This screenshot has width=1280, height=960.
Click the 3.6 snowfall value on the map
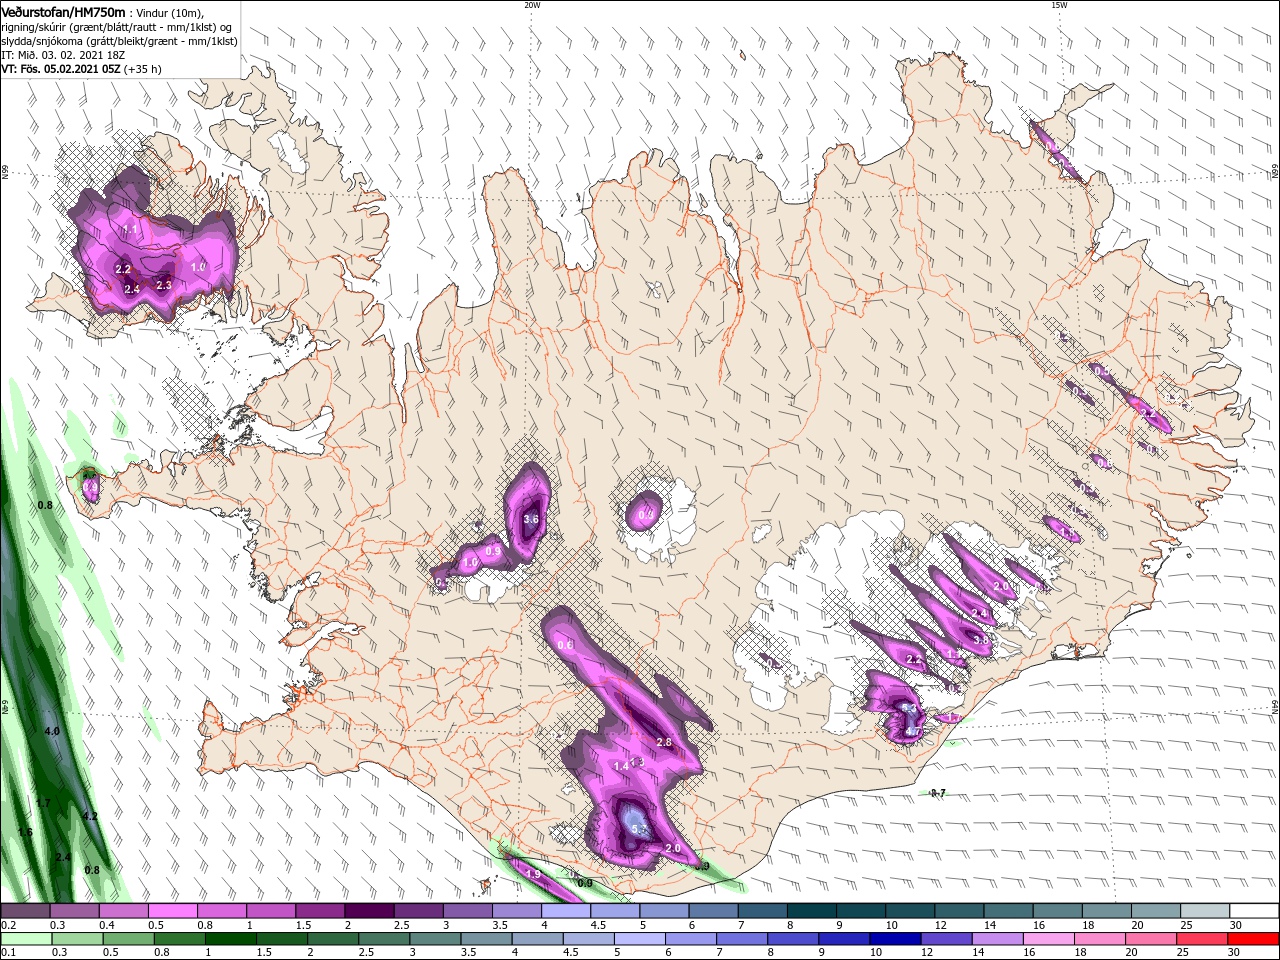[x=531, y=519]
